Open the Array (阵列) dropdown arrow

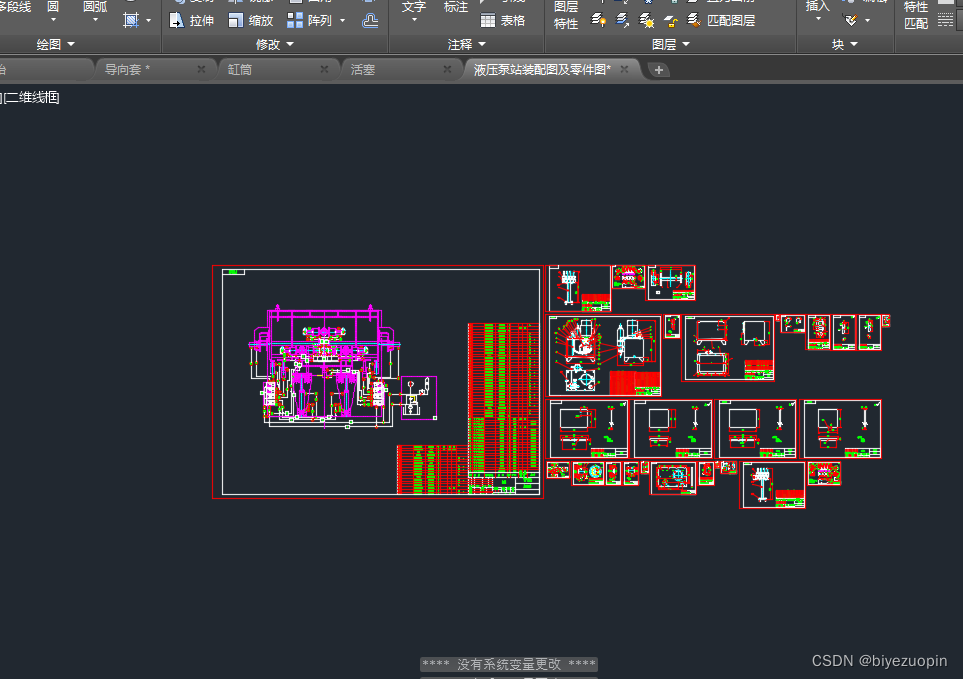click(342, 21)
